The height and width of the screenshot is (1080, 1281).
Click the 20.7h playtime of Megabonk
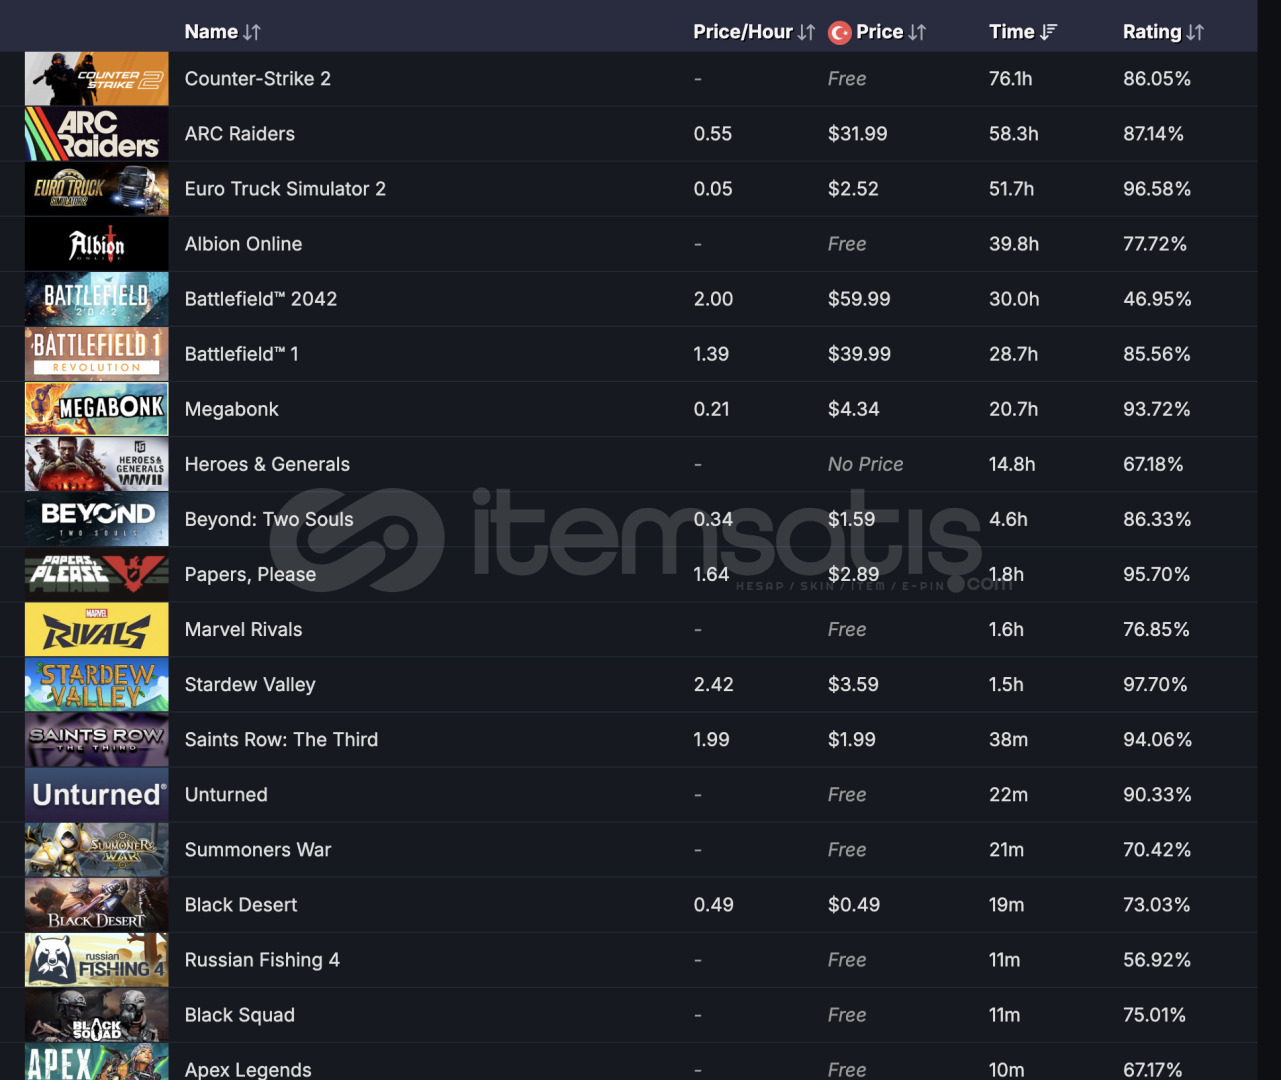1013,409
